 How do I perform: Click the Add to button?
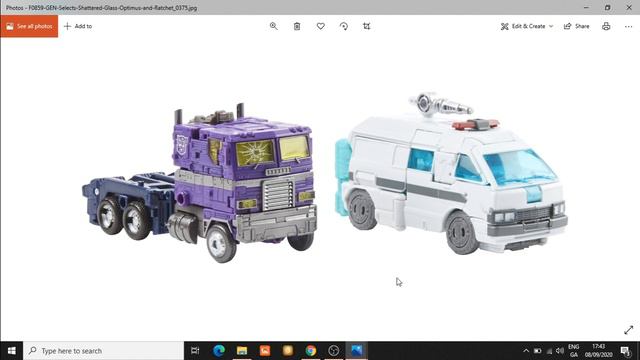[x=78, y=26]
